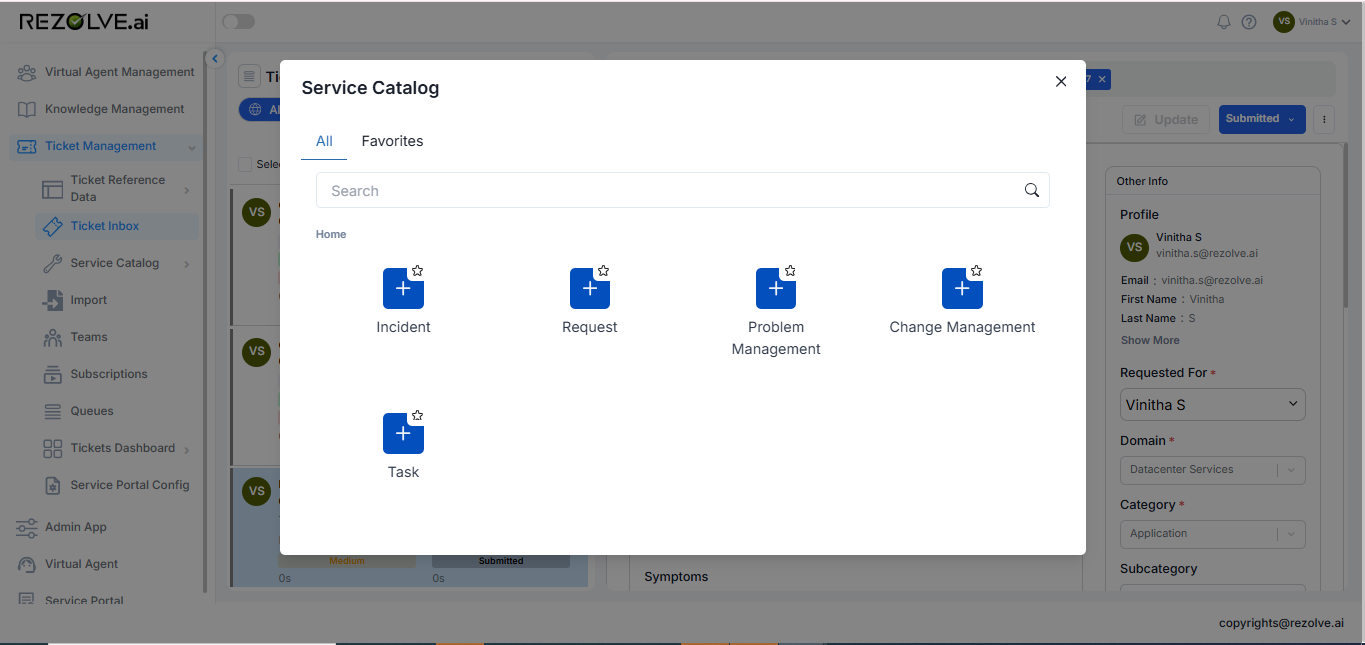Star the Change Management catalog item

click(x=976, y=271)
